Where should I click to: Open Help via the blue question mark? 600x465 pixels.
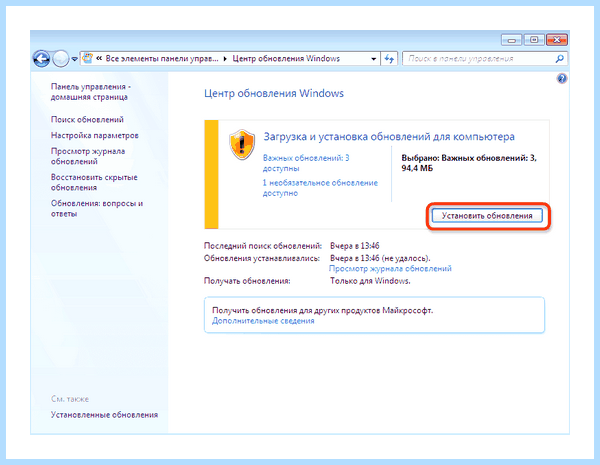562,79
